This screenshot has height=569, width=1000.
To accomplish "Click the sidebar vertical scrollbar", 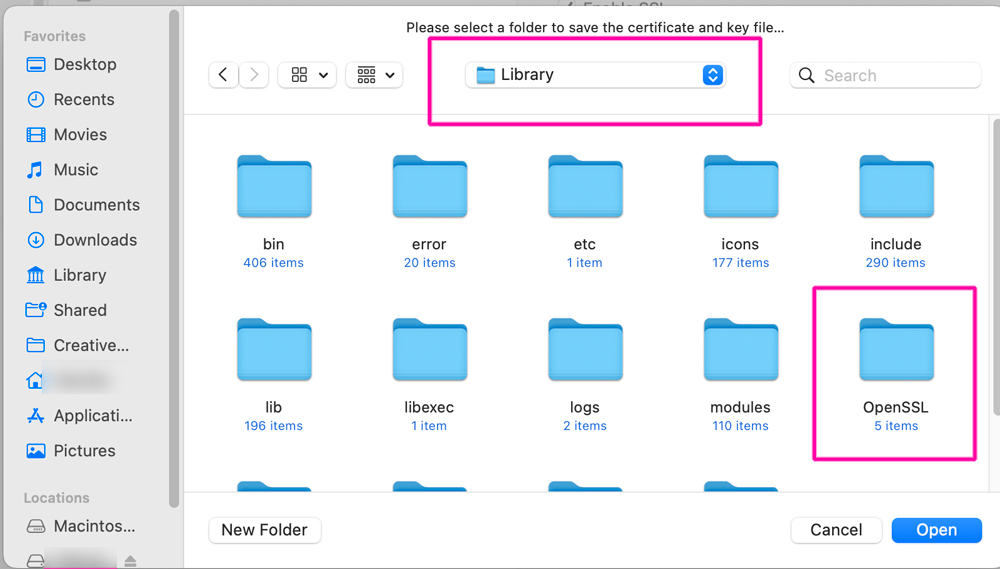I will coord(174,250).
